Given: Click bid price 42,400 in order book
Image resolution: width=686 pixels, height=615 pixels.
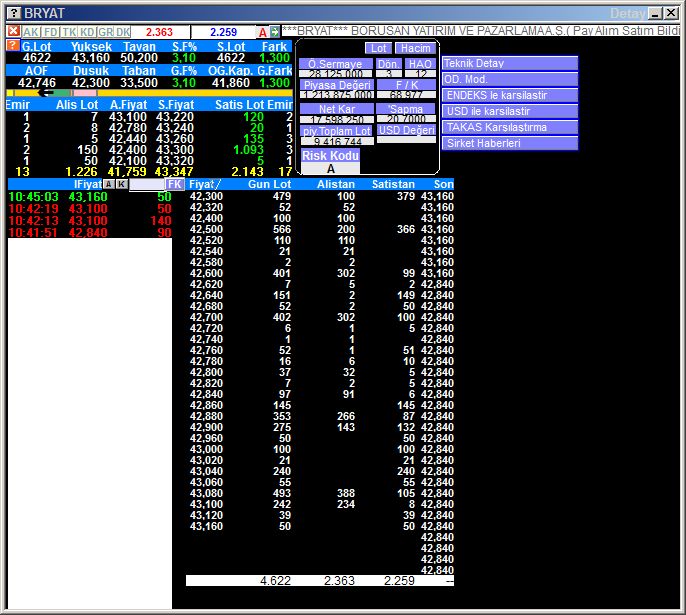Looking at the screenshot, I should click(x=128, y=150).
